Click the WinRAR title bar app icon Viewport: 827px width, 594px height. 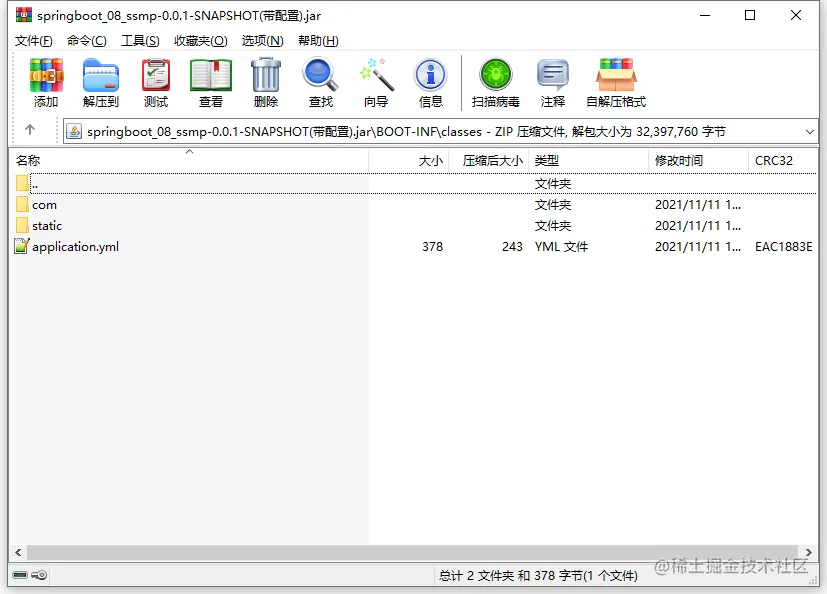click(24, 15)
